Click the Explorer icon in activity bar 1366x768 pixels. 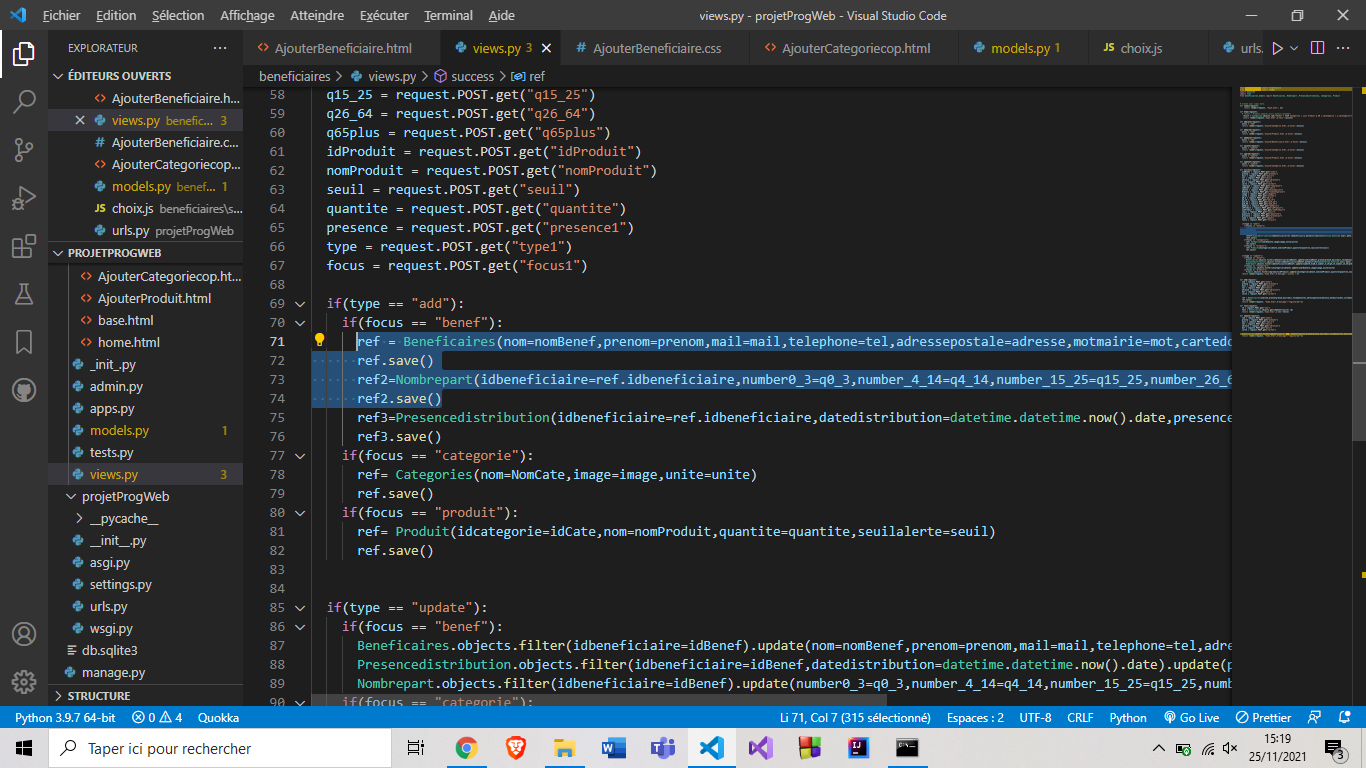tap(24, 53)
